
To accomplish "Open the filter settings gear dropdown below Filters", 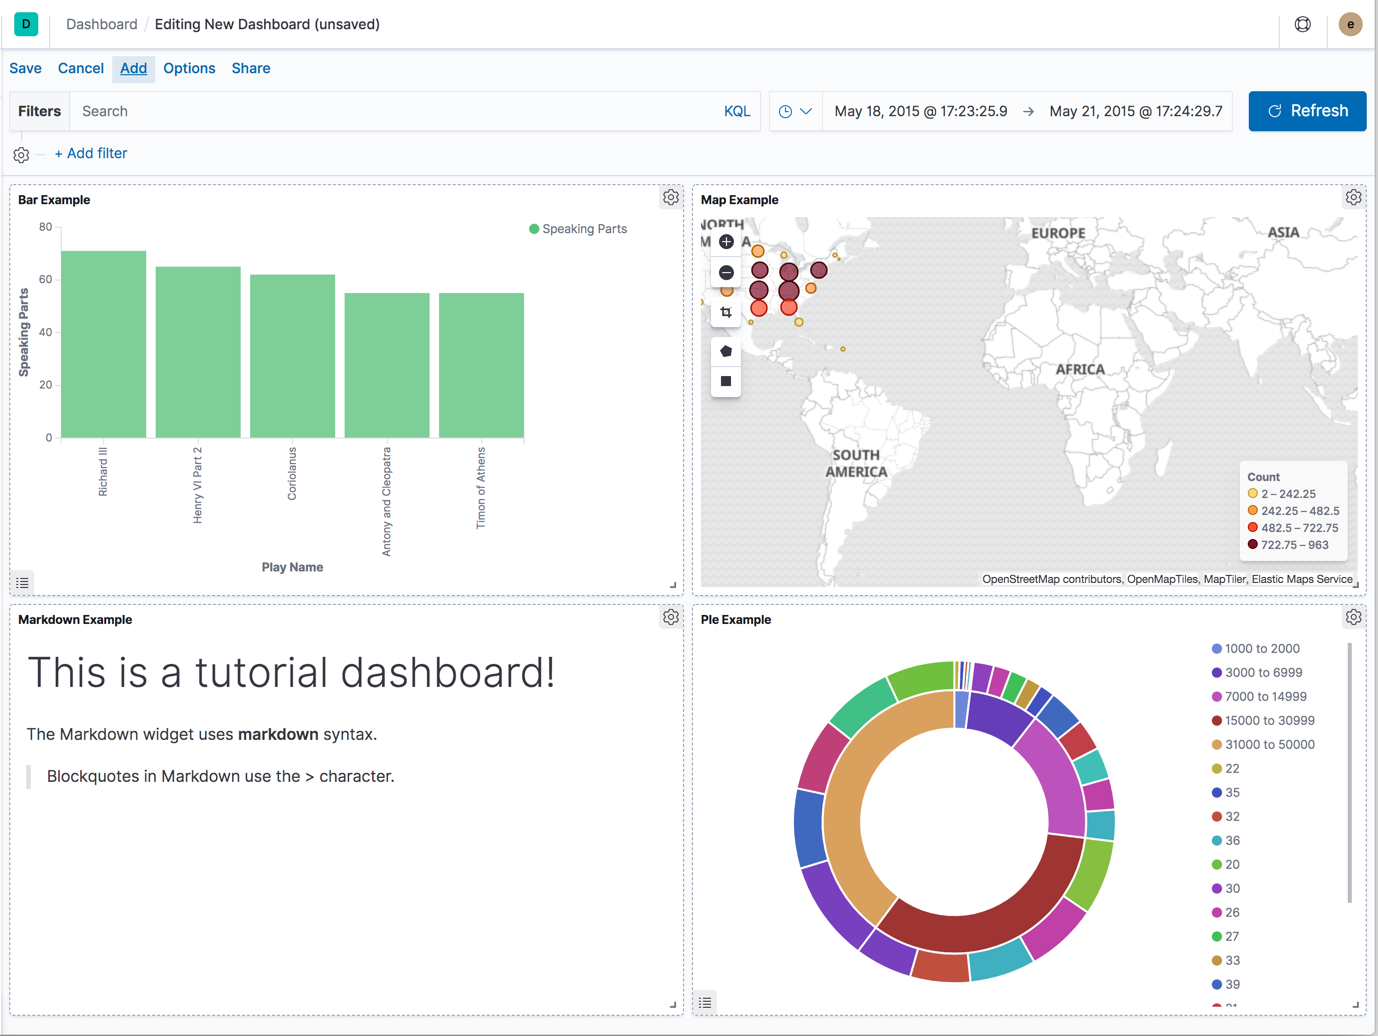I will 21,154.
